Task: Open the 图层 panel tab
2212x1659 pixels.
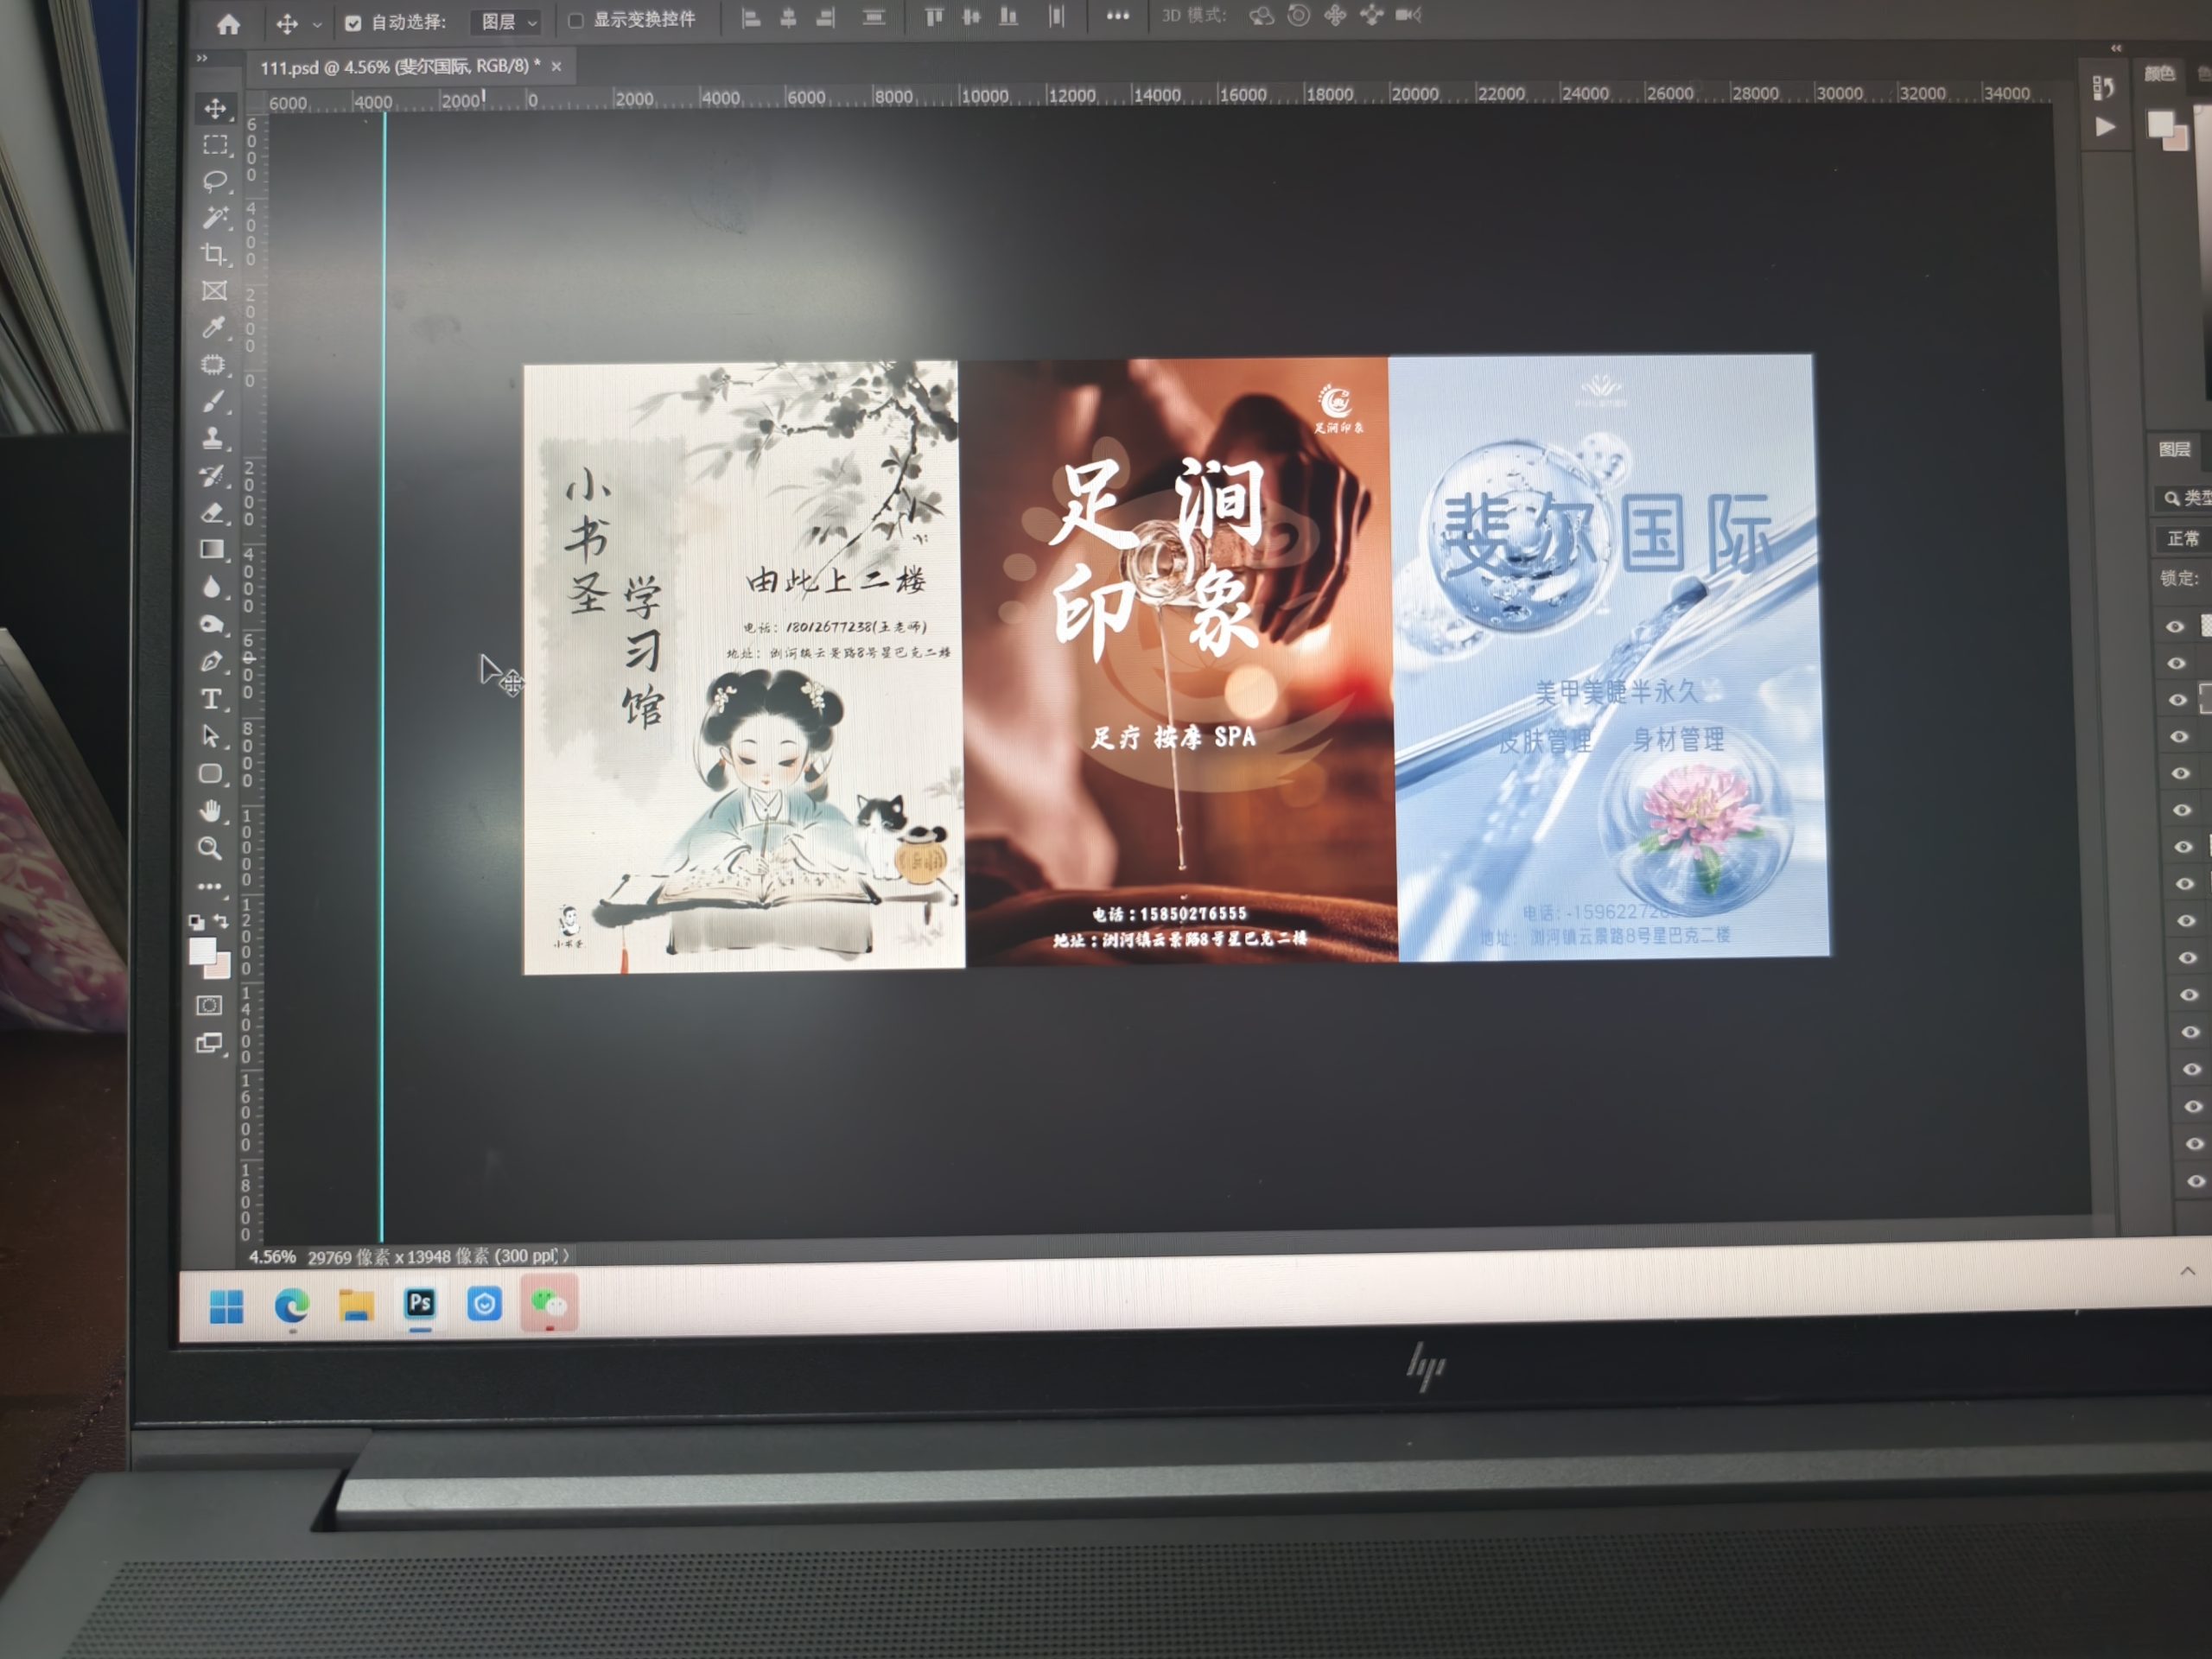Action: click(2173, 449)
